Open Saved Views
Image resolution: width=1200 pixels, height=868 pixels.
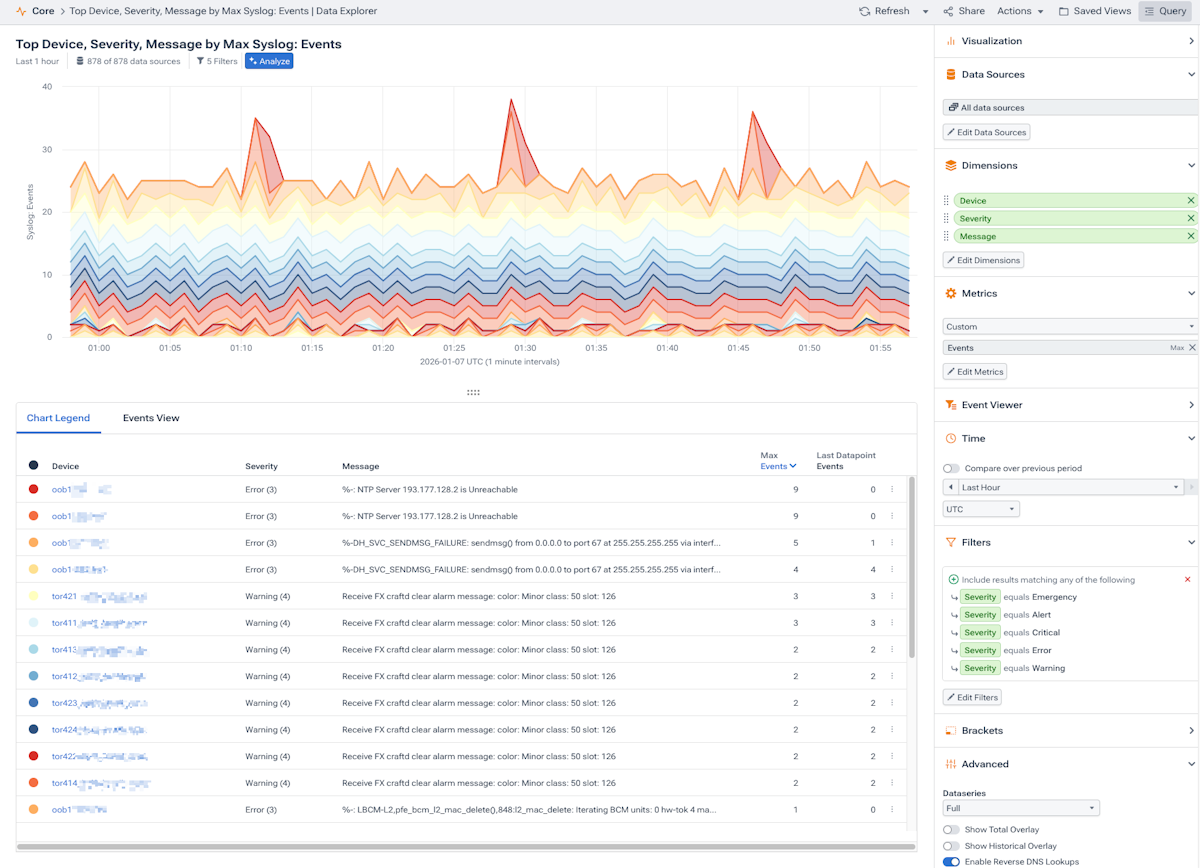point(1094,11)
